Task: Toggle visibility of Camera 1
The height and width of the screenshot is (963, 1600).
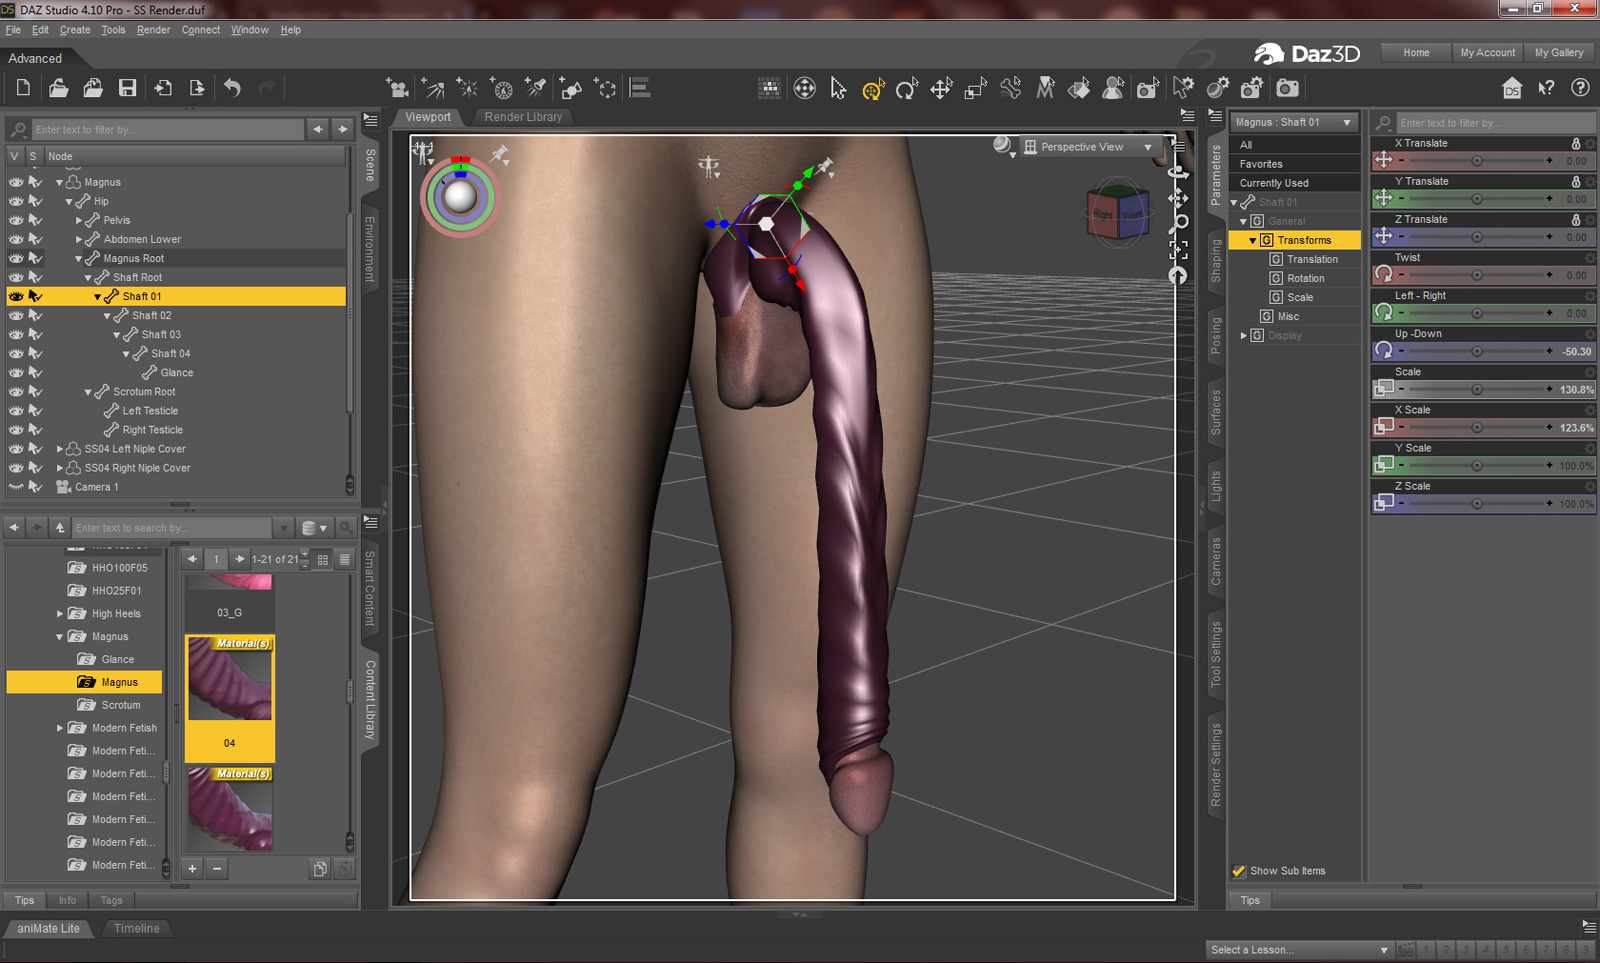Action: pyautogui.click(x=16, y=487)
